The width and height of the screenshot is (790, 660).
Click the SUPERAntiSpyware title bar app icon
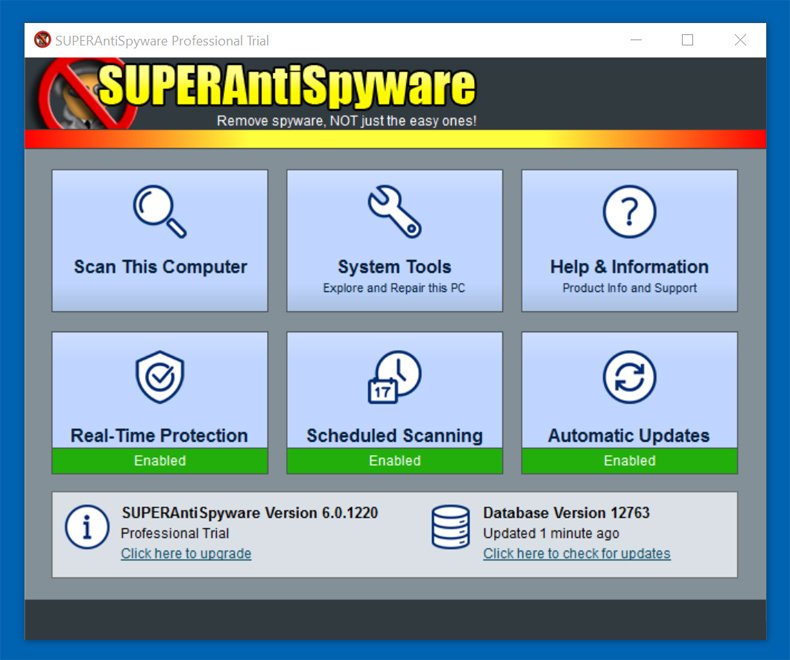[x=42, y=40]
